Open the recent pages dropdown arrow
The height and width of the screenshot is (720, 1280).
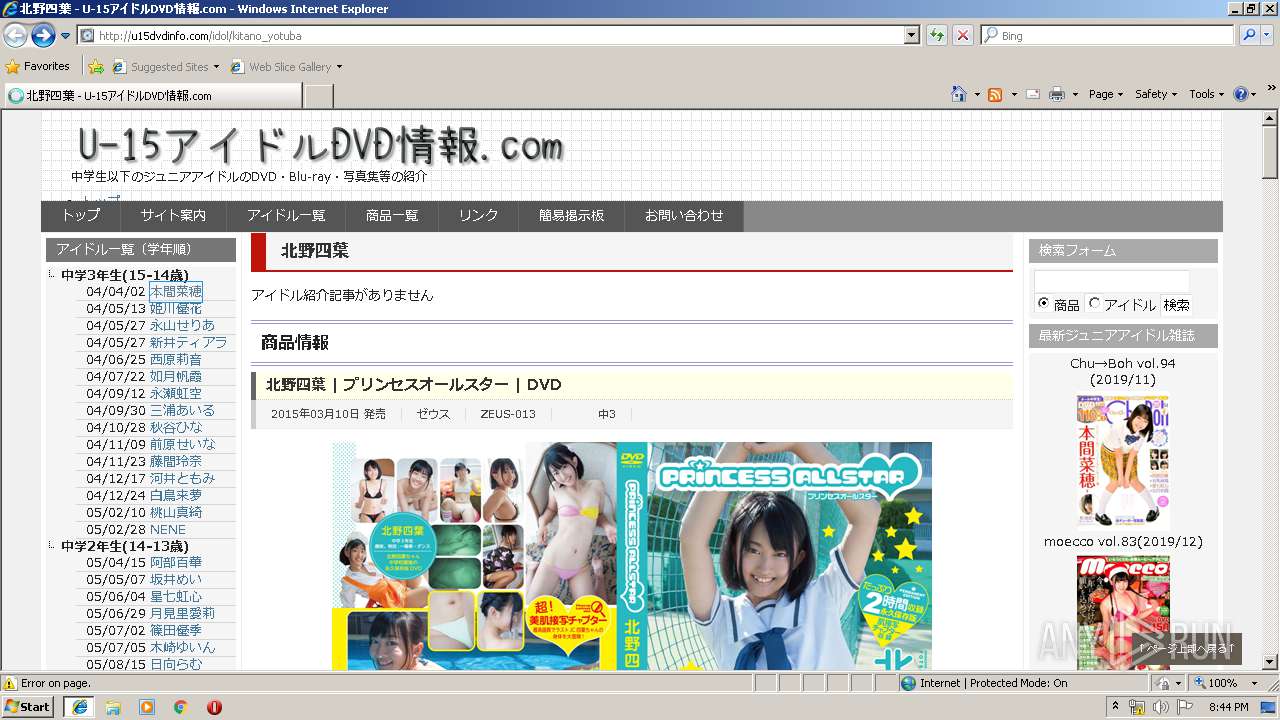(65, 36)
